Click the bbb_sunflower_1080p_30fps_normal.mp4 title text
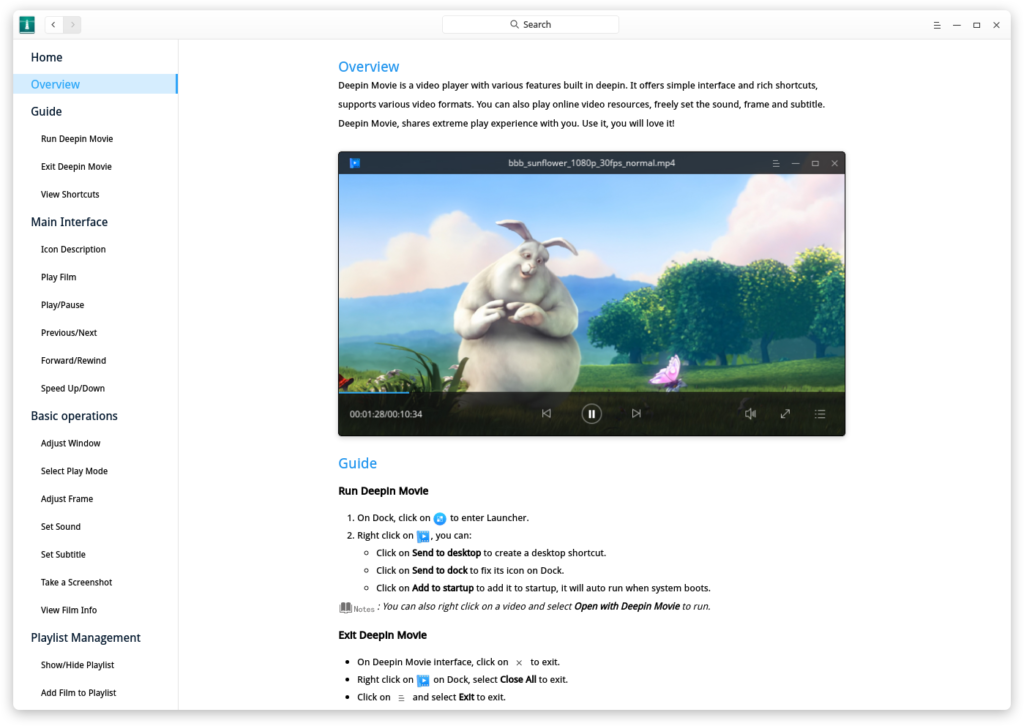Viewport: 1024px width, 726px height. point(592,163)
